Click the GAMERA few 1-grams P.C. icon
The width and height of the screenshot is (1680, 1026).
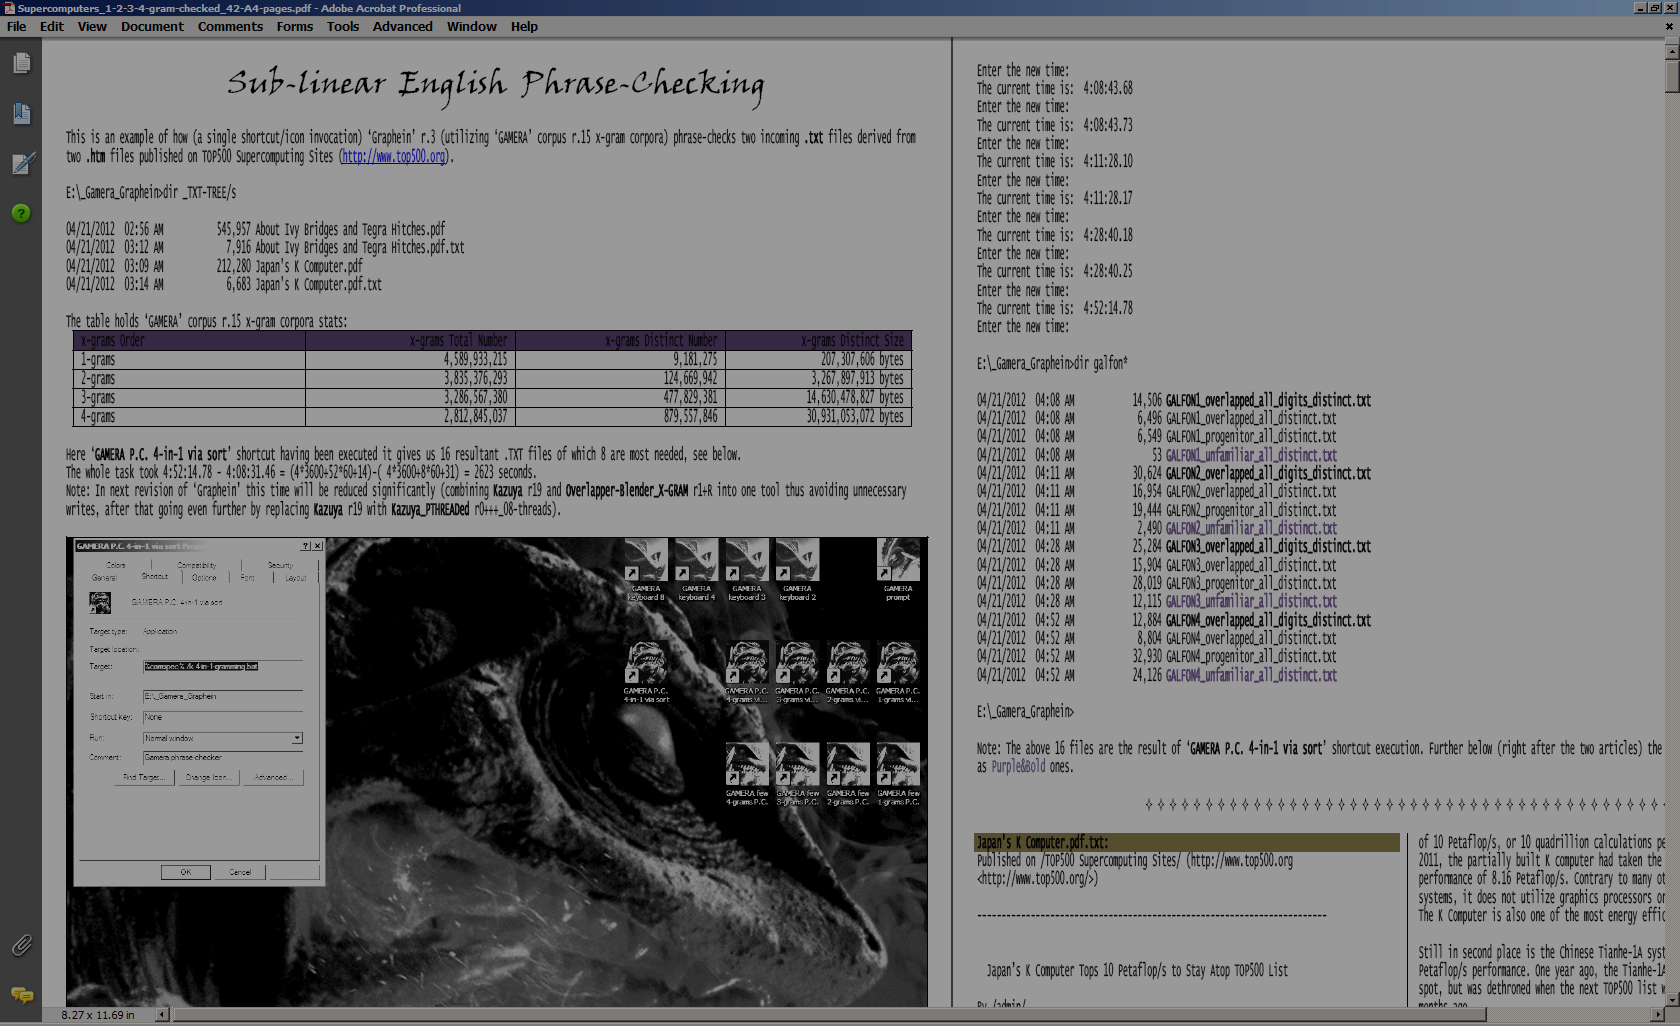pos(898,774)
